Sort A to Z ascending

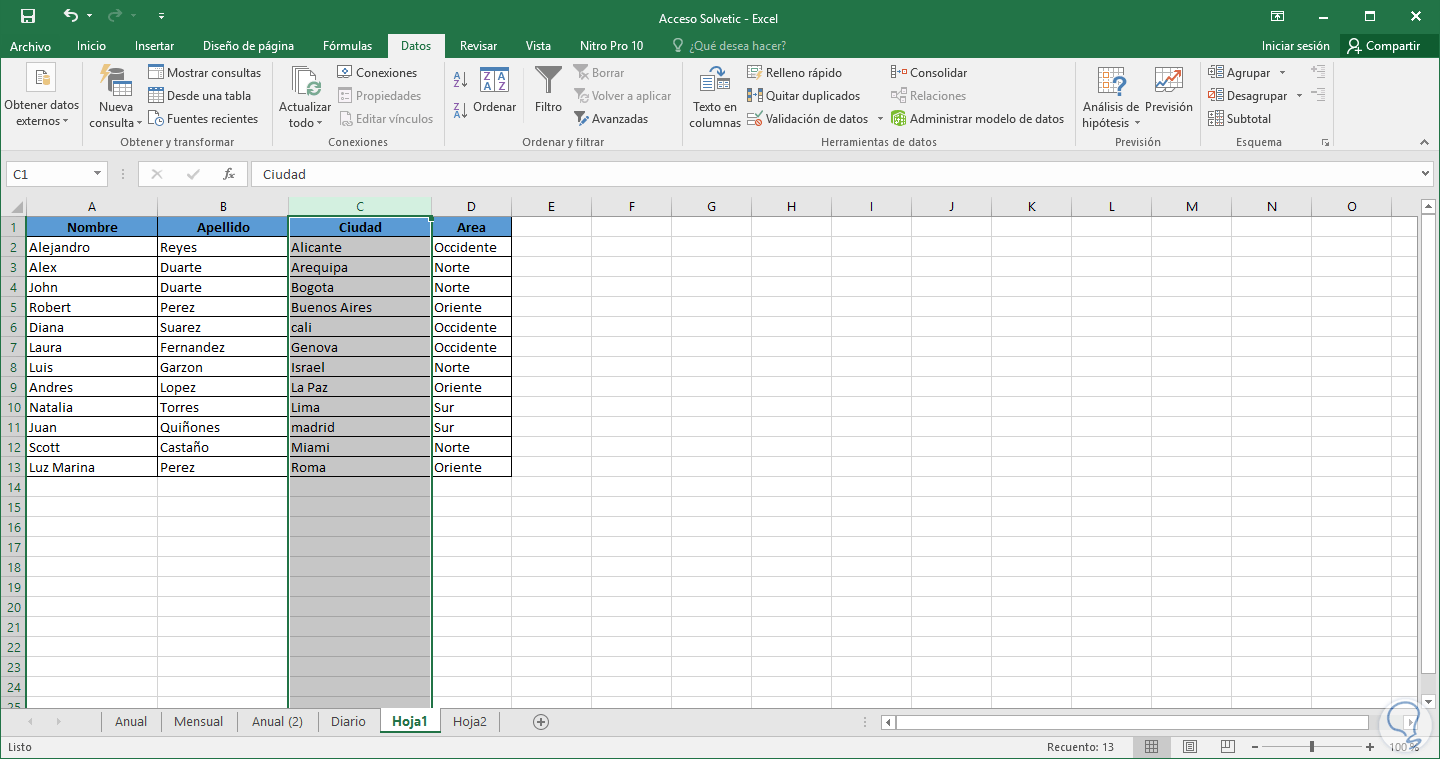461,80
